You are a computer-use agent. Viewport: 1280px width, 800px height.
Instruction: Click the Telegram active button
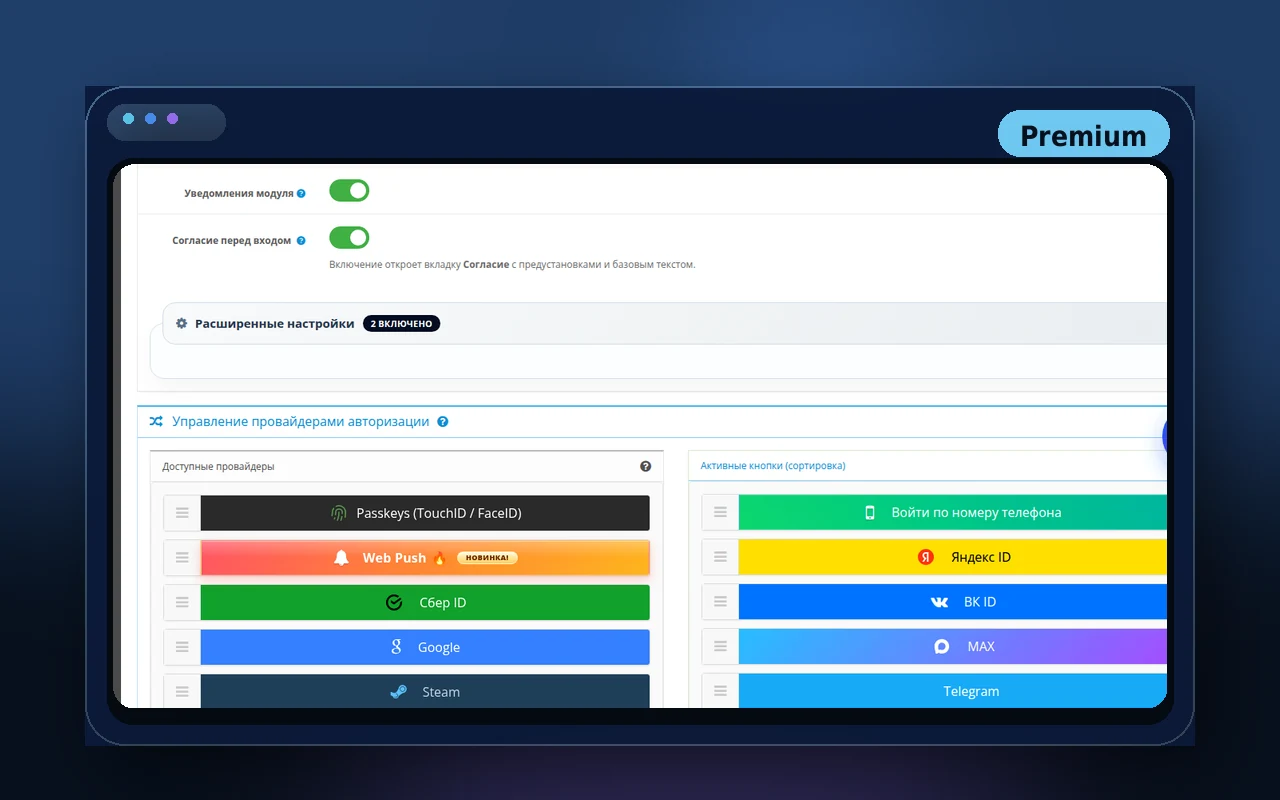tap(952, 691)
